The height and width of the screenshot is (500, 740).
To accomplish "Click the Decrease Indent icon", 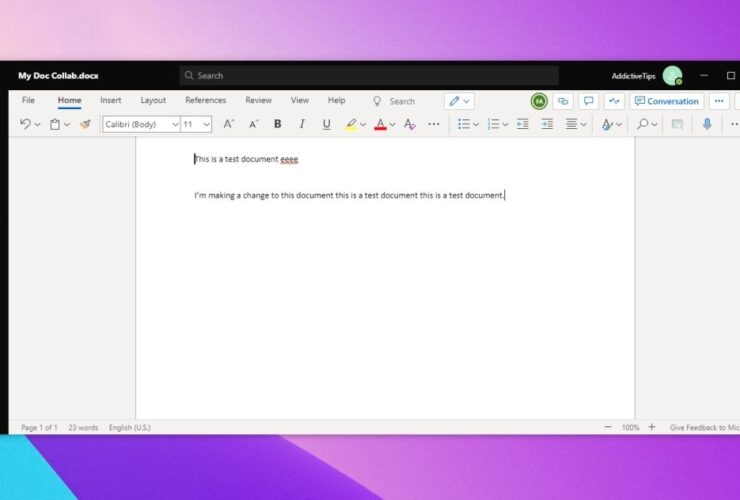I will tap(522, 124).
